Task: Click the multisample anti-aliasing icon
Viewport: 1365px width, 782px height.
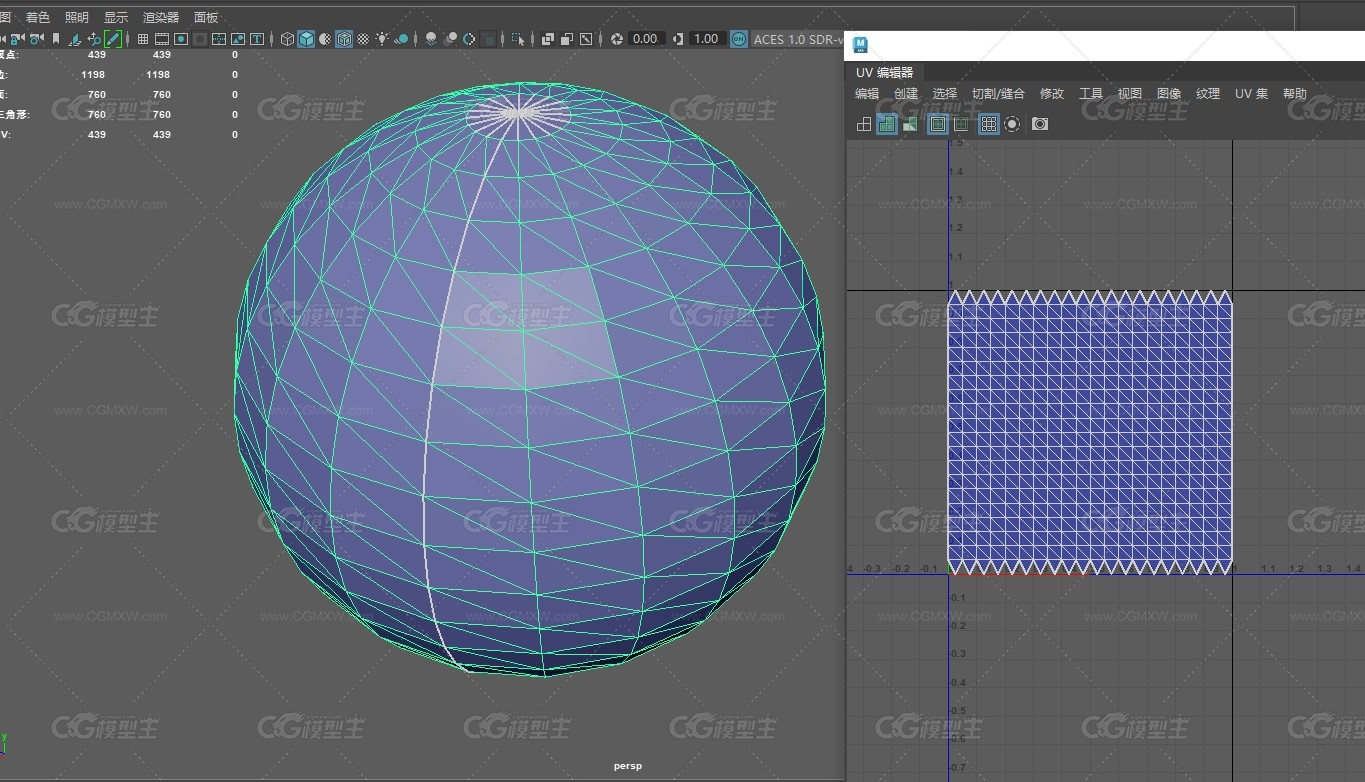Action: coord(469,39)
